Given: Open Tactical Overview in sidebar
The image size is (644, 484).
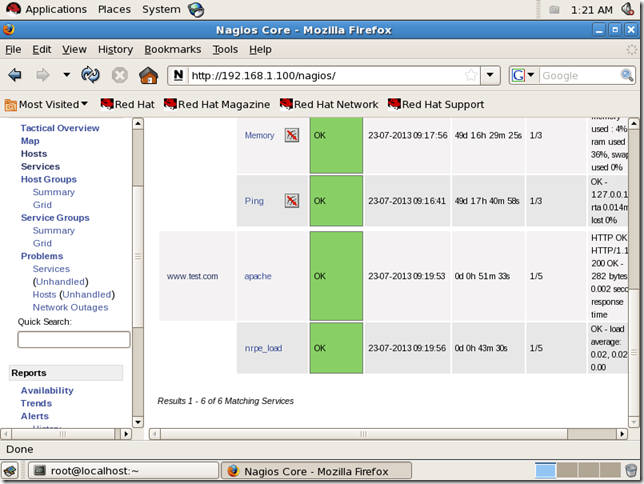Looking at the screenshot, I should click(60, 128).
